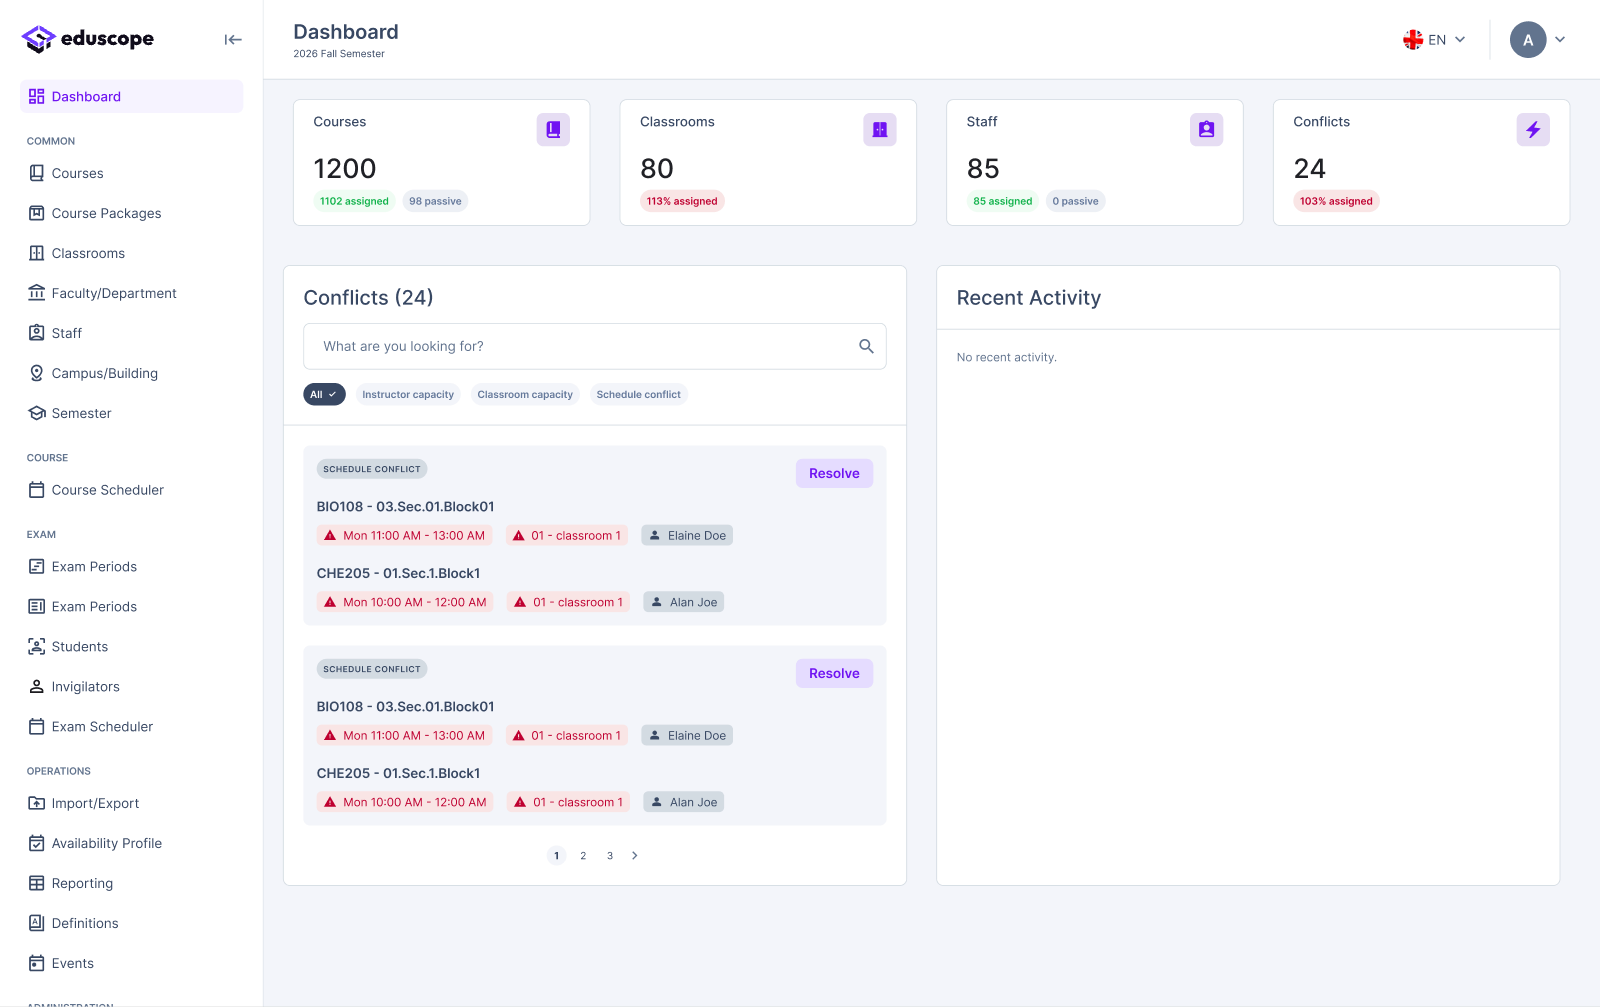Screen dimensions: 1600x1007
Task: Select the Dashboard sidebar item
Action: tap(132, 97)
